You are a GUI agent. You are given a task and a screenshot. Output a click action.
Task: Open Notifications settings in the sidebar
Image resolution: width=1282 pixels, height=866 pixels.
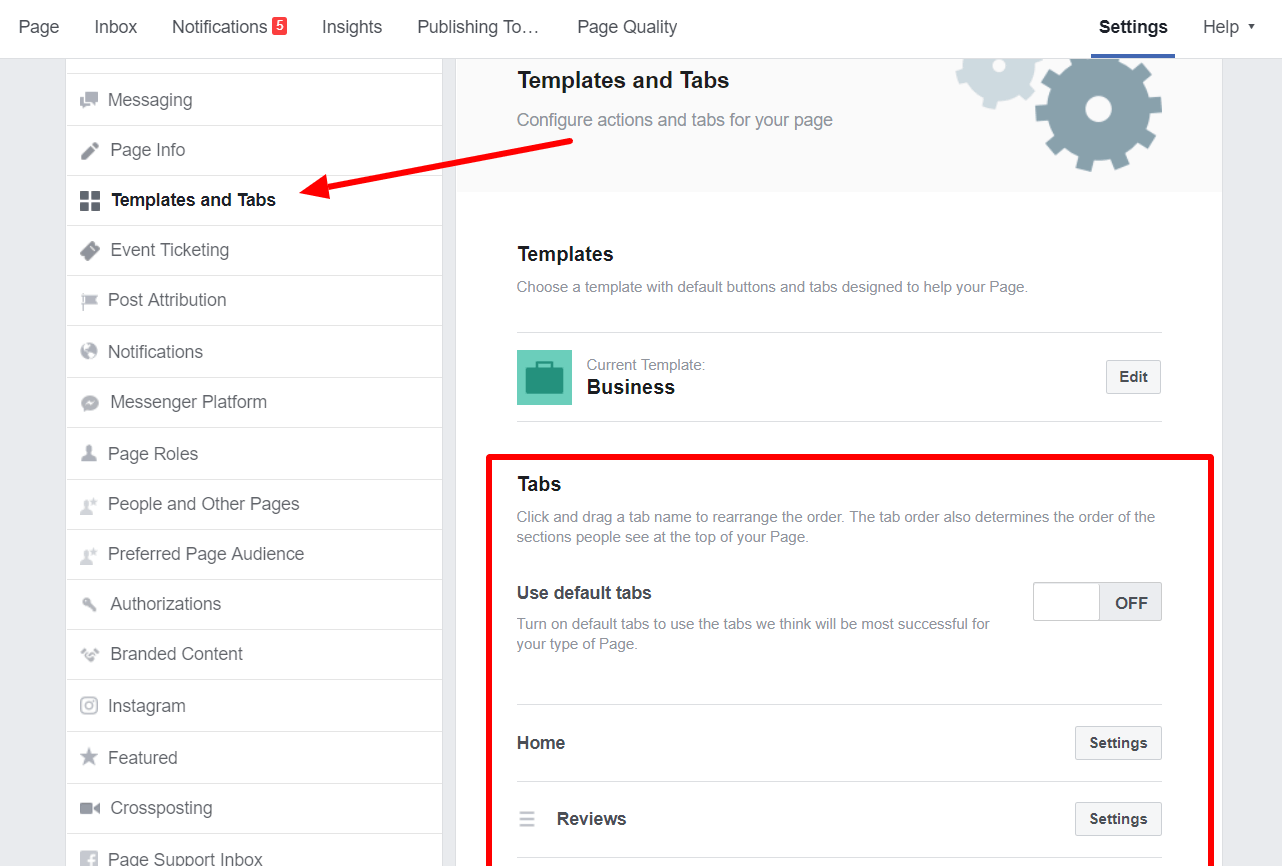254,351
